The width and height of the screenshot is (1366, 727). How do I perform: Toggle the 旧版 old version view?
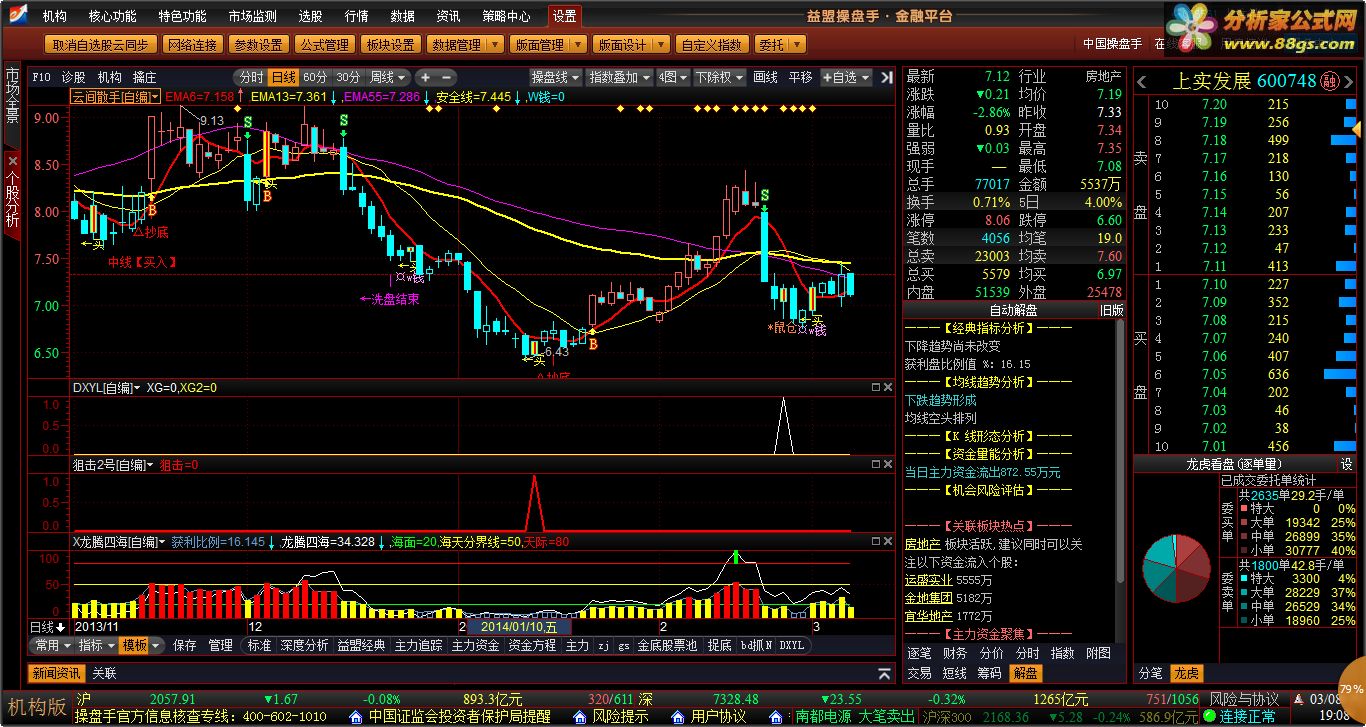pos(1112,310)
